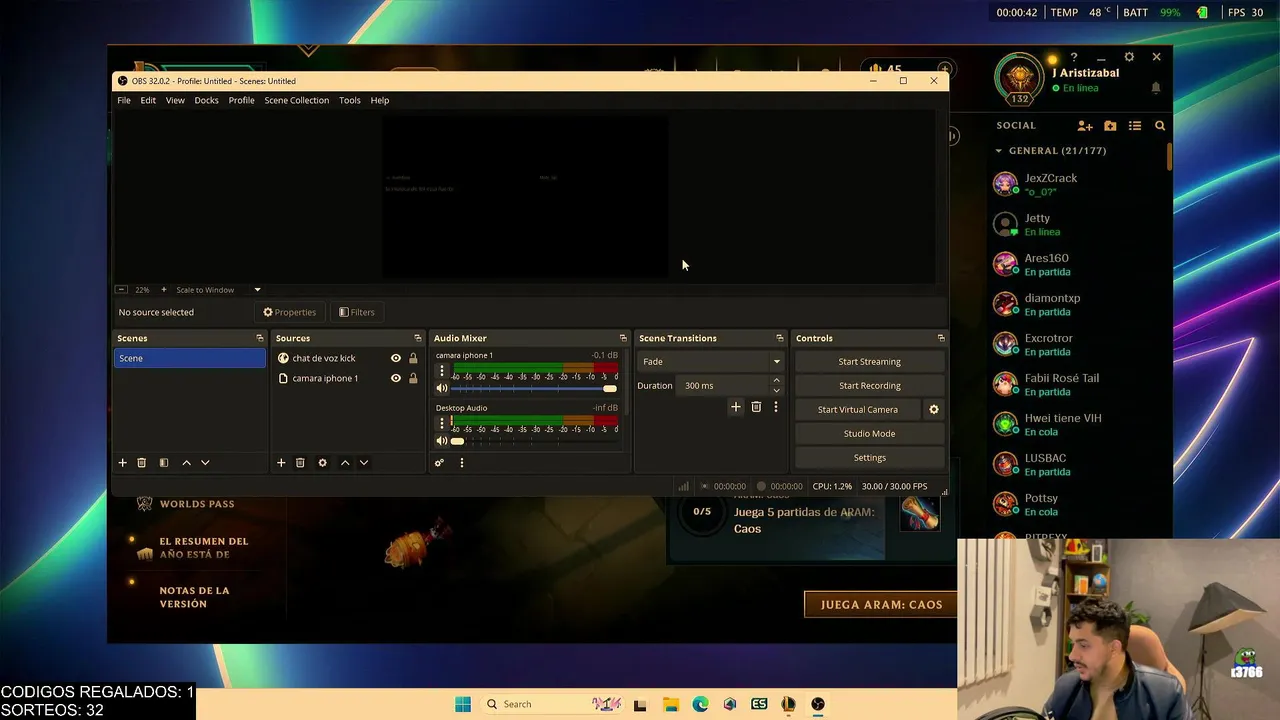
Task: Decrease transition duration with down stepper
Action: (x=776, y=391)
